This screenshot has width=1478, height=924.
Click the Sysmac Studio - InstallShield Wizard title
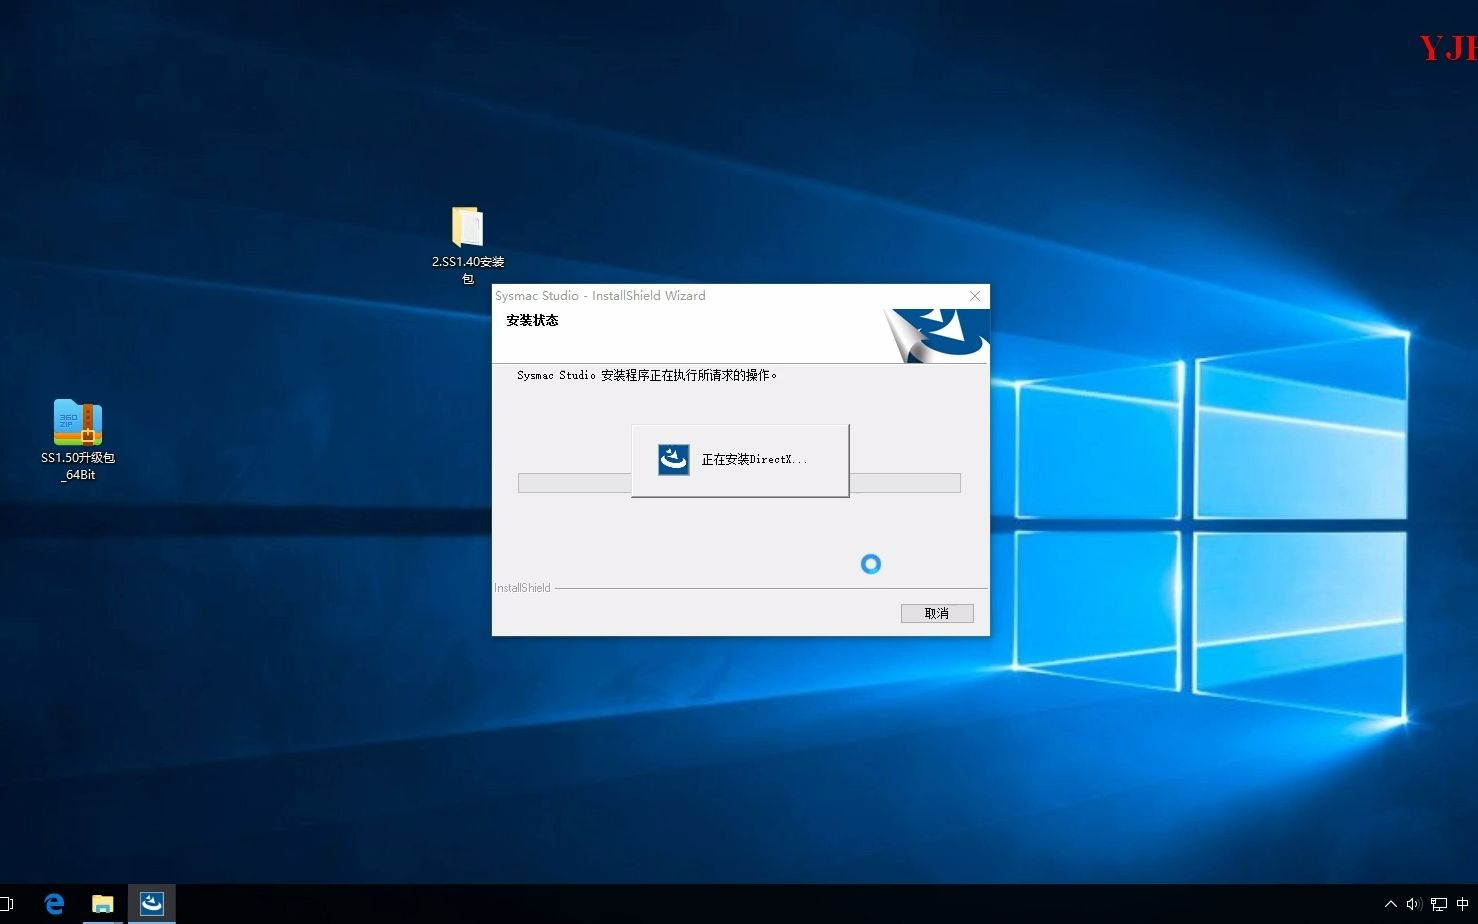point(600,296)
